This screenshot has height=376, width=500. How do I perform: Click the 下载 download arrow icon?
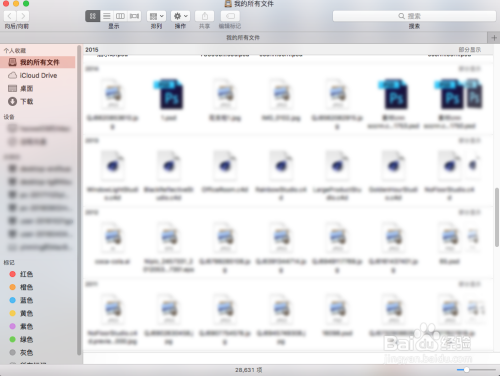click(12, 101)
